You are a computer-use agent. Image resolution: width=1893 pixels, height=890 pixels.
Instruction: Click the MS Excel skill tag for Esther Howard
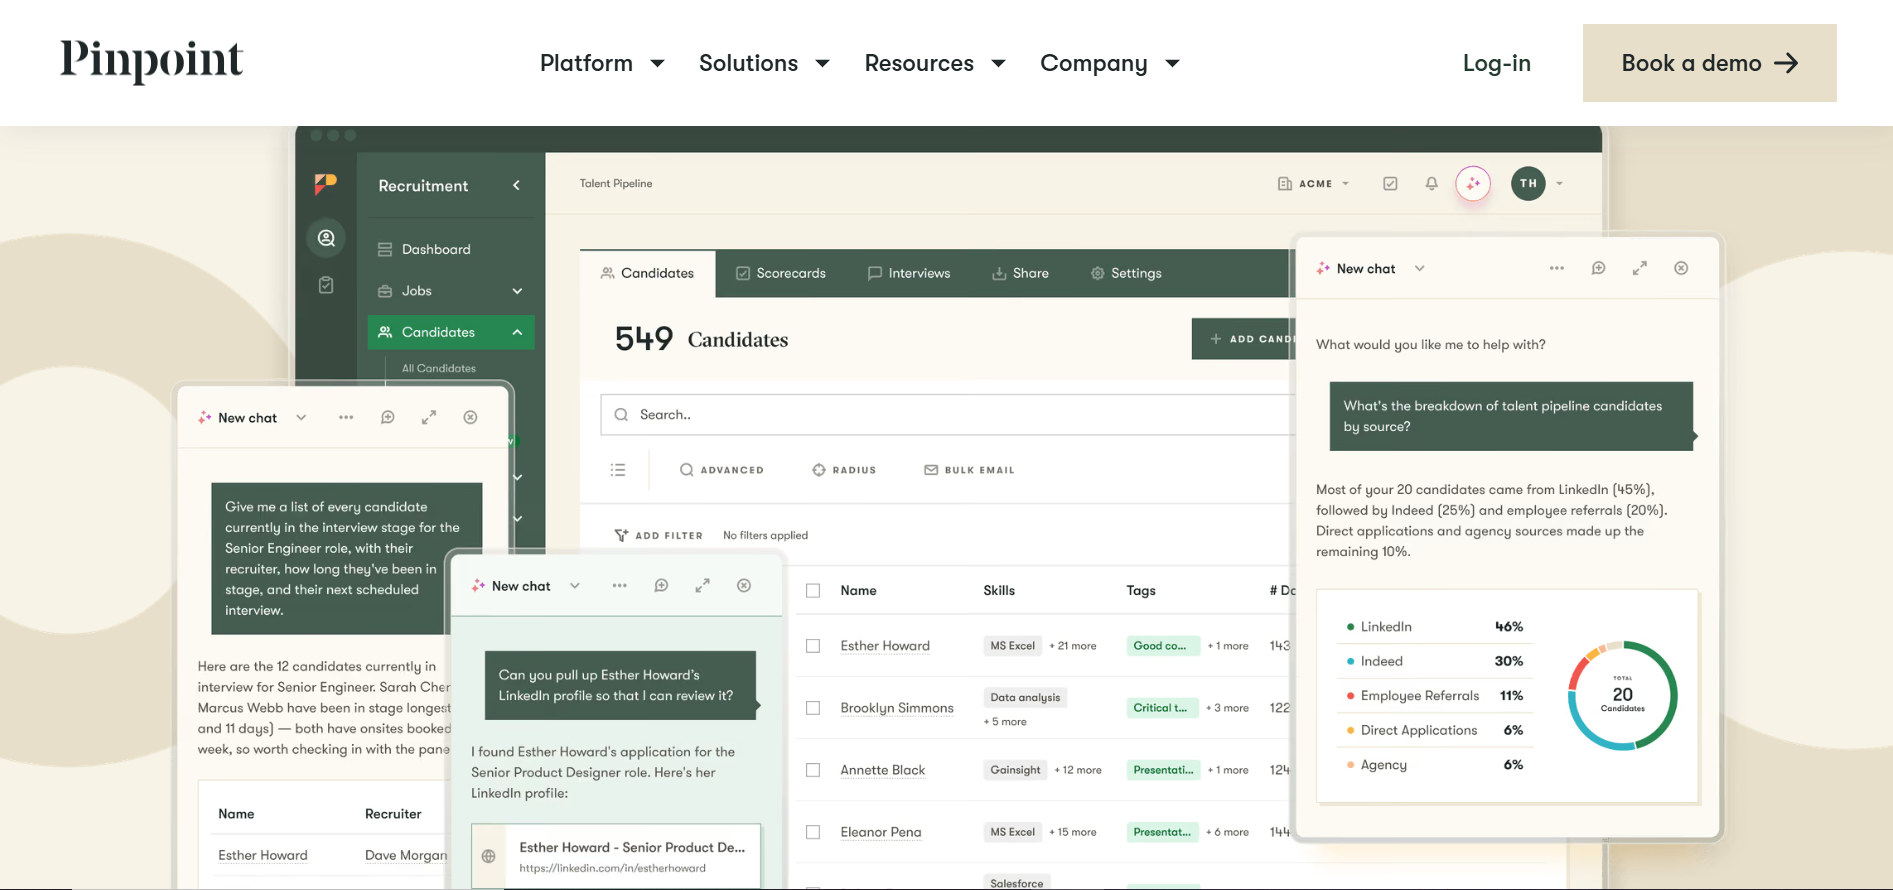click(1012, 646)
